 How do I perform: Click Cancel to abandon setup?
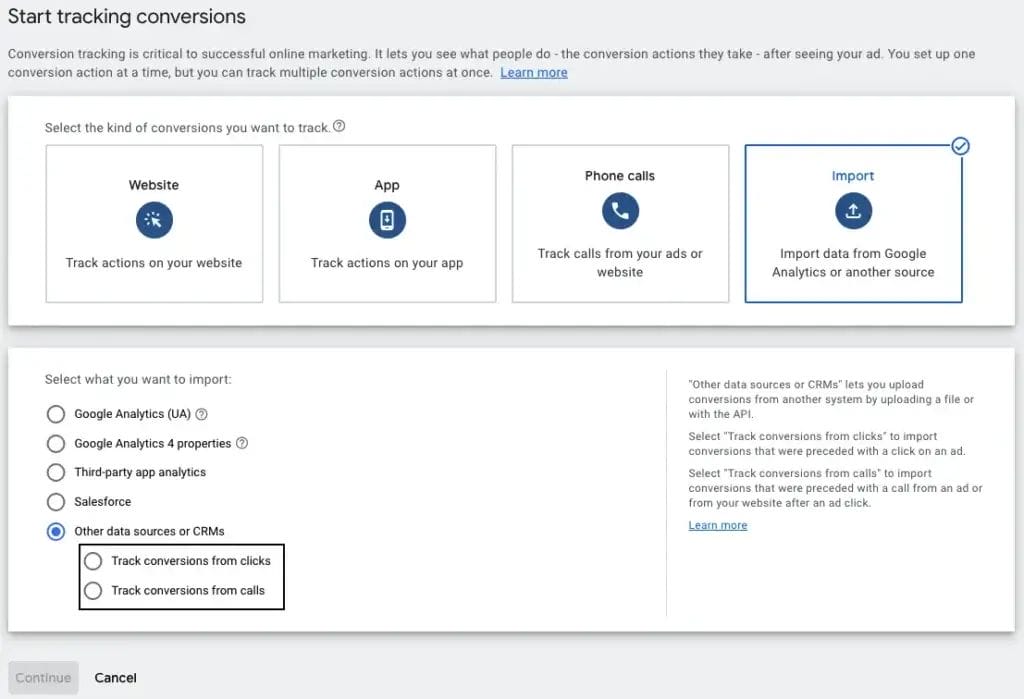pyautogui.click(x=115, y=677)
